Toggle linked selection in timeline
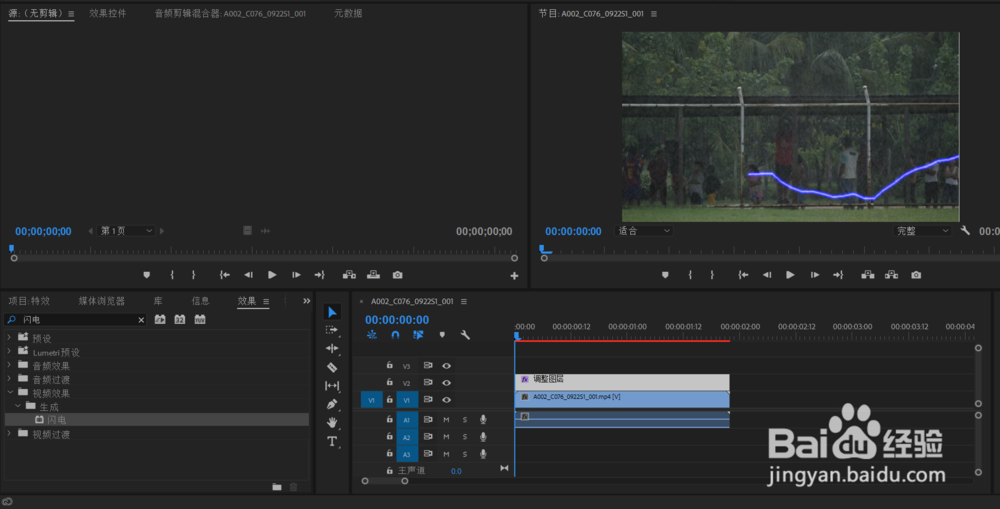 click(418, 335)
